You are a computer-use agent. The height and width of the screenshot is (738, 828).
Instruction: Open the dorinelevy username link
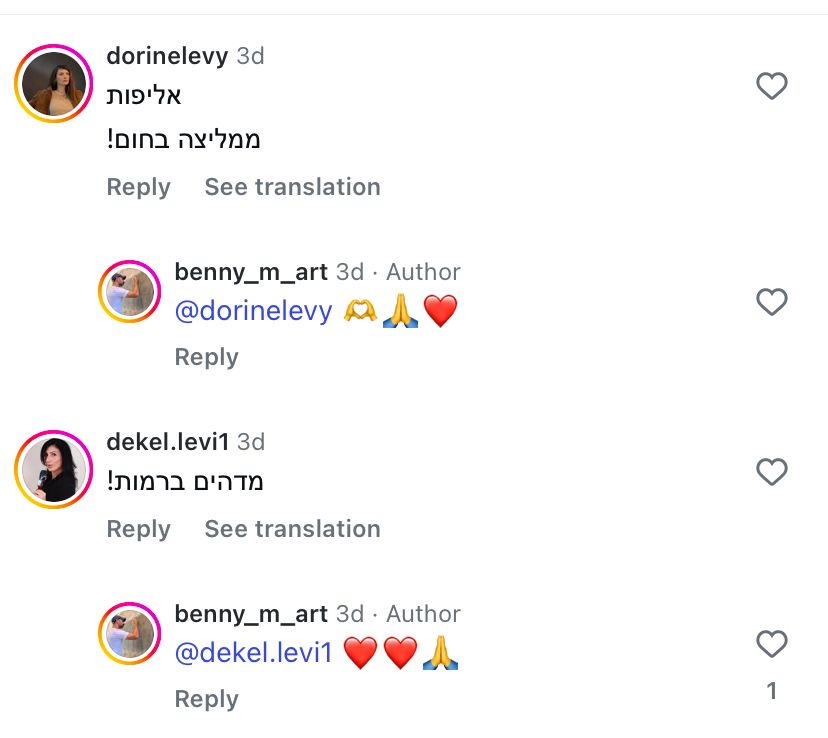click(x=167, y=56)
